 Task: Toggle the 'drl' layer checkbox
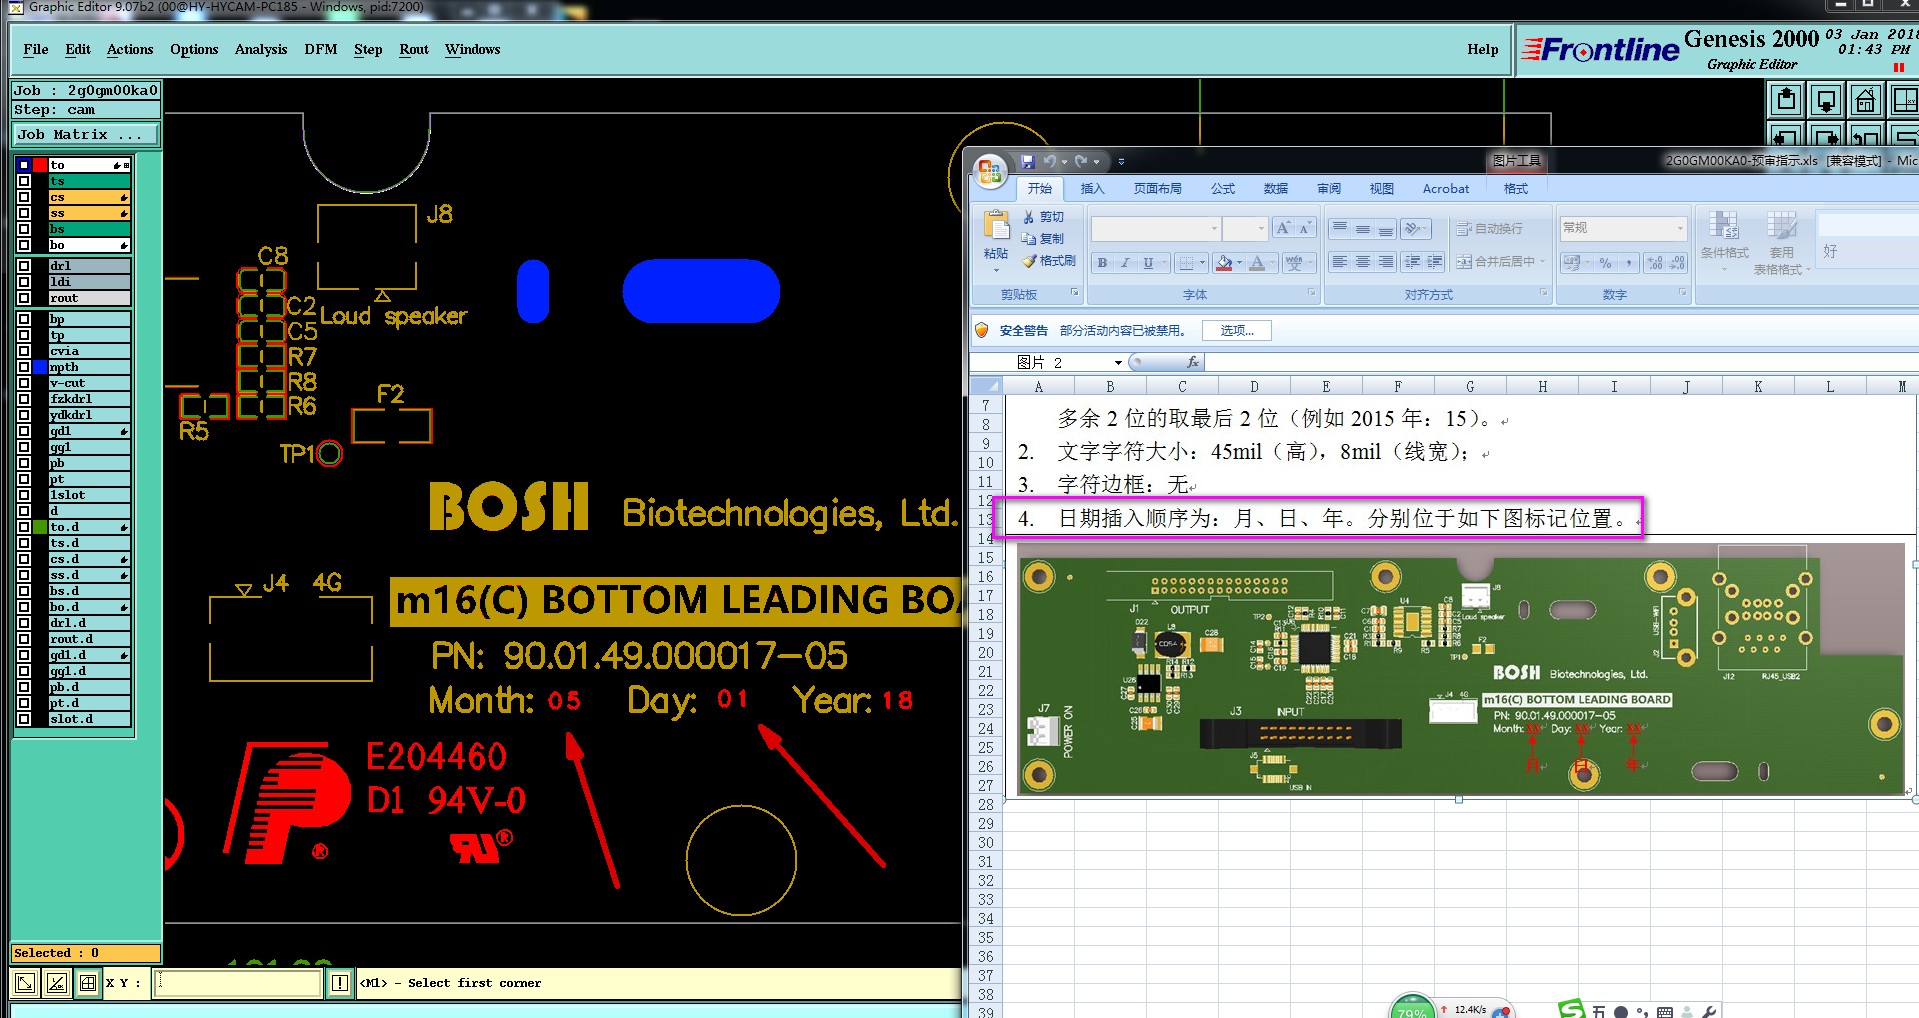[x=24, y=266]
